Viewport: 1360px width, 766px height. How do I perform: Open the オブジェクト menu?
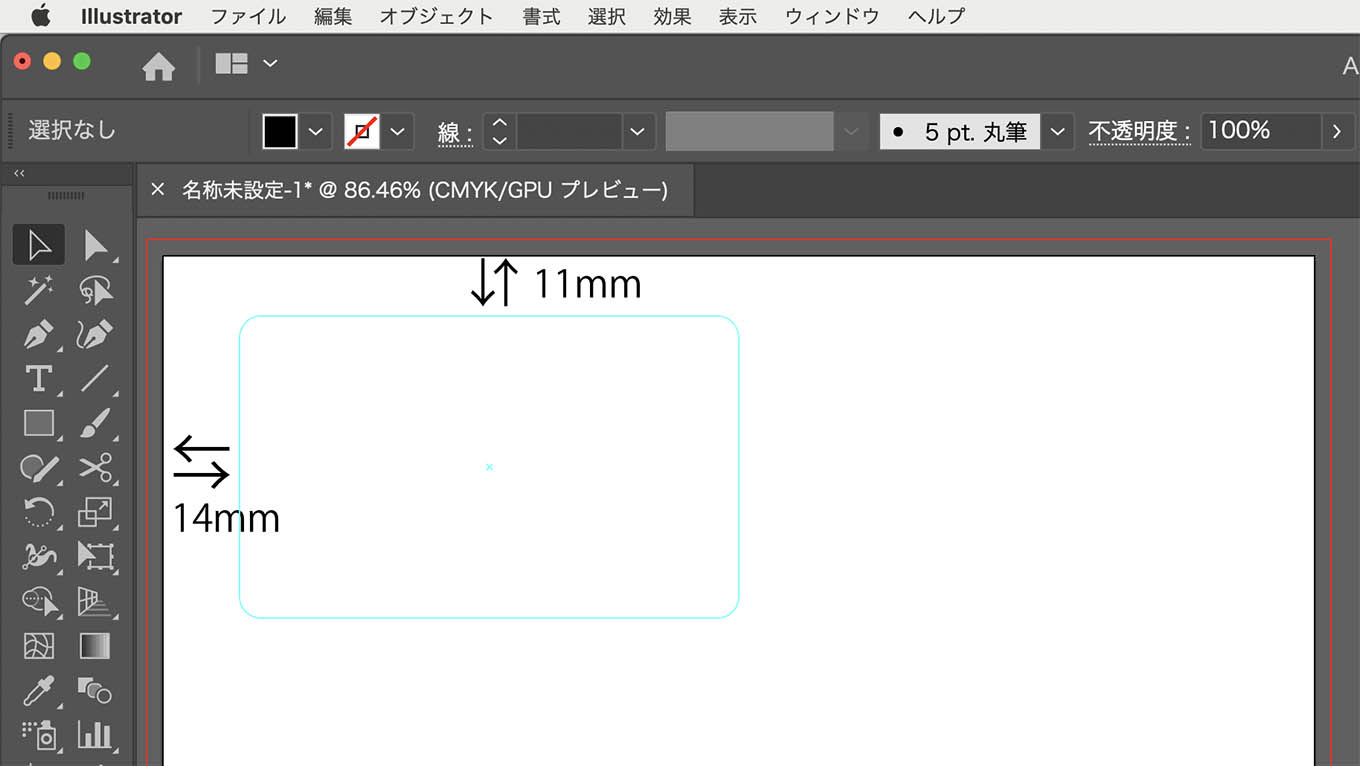pyautogui.click(x=437, y=16)
